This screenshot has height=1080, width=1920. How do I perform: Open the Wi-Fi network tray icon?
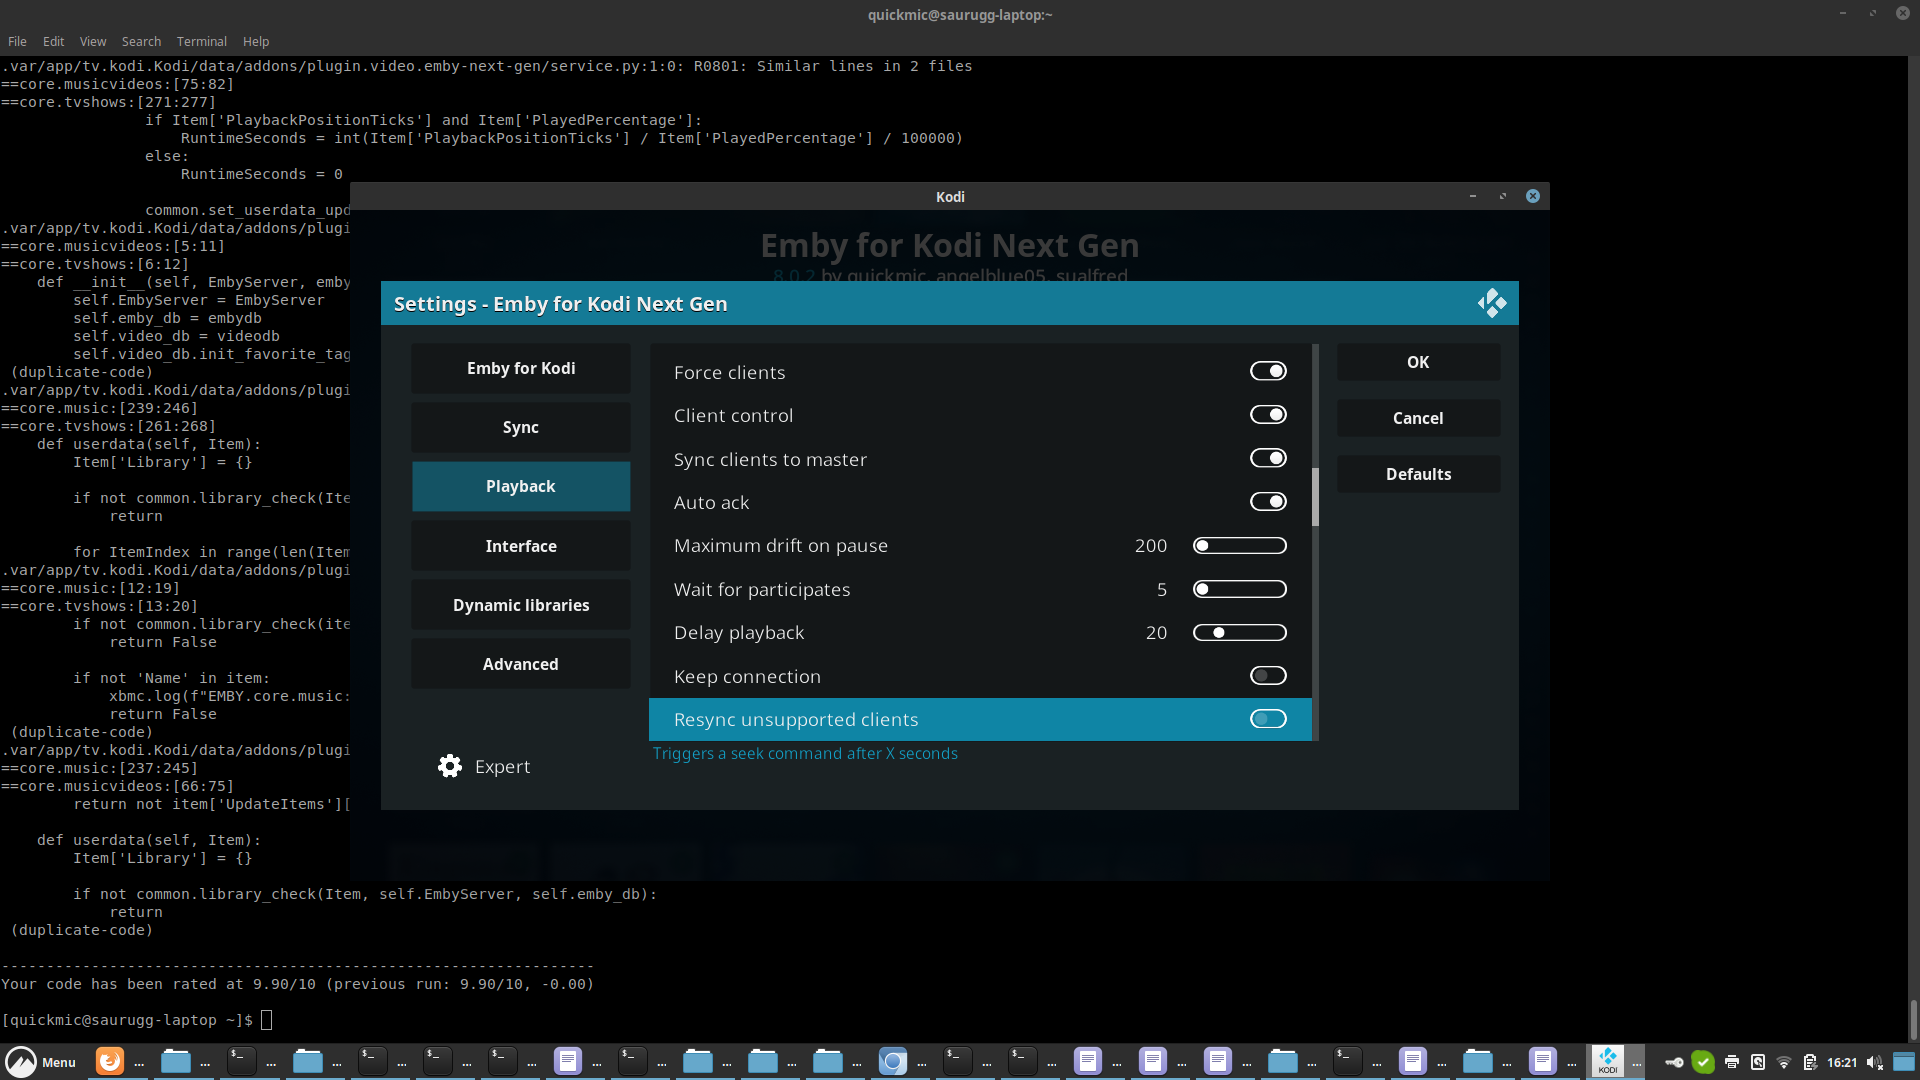(1785, 1062)
